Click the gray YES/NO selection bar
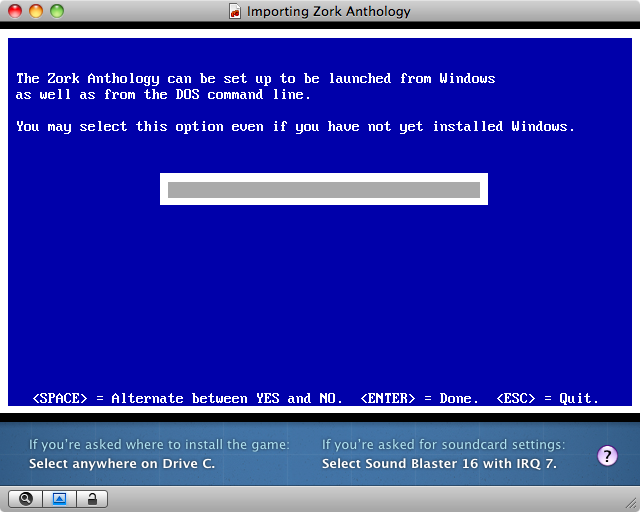 click(323, 190)
